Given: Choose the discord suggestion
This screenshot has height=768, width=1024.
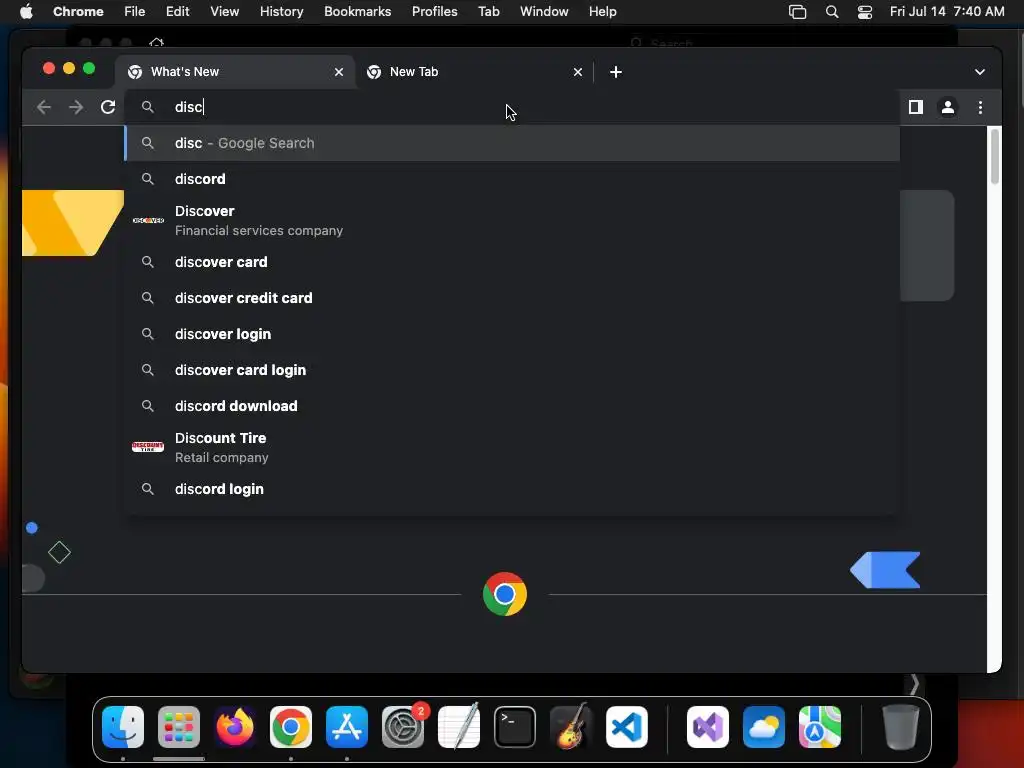Looking at the screenshot, I should [511, 179].
